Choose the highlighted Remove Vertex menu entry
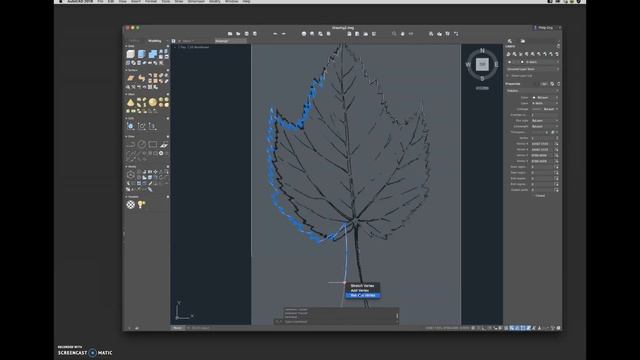This screenshot has height=360, width=640. pos(362,295)
